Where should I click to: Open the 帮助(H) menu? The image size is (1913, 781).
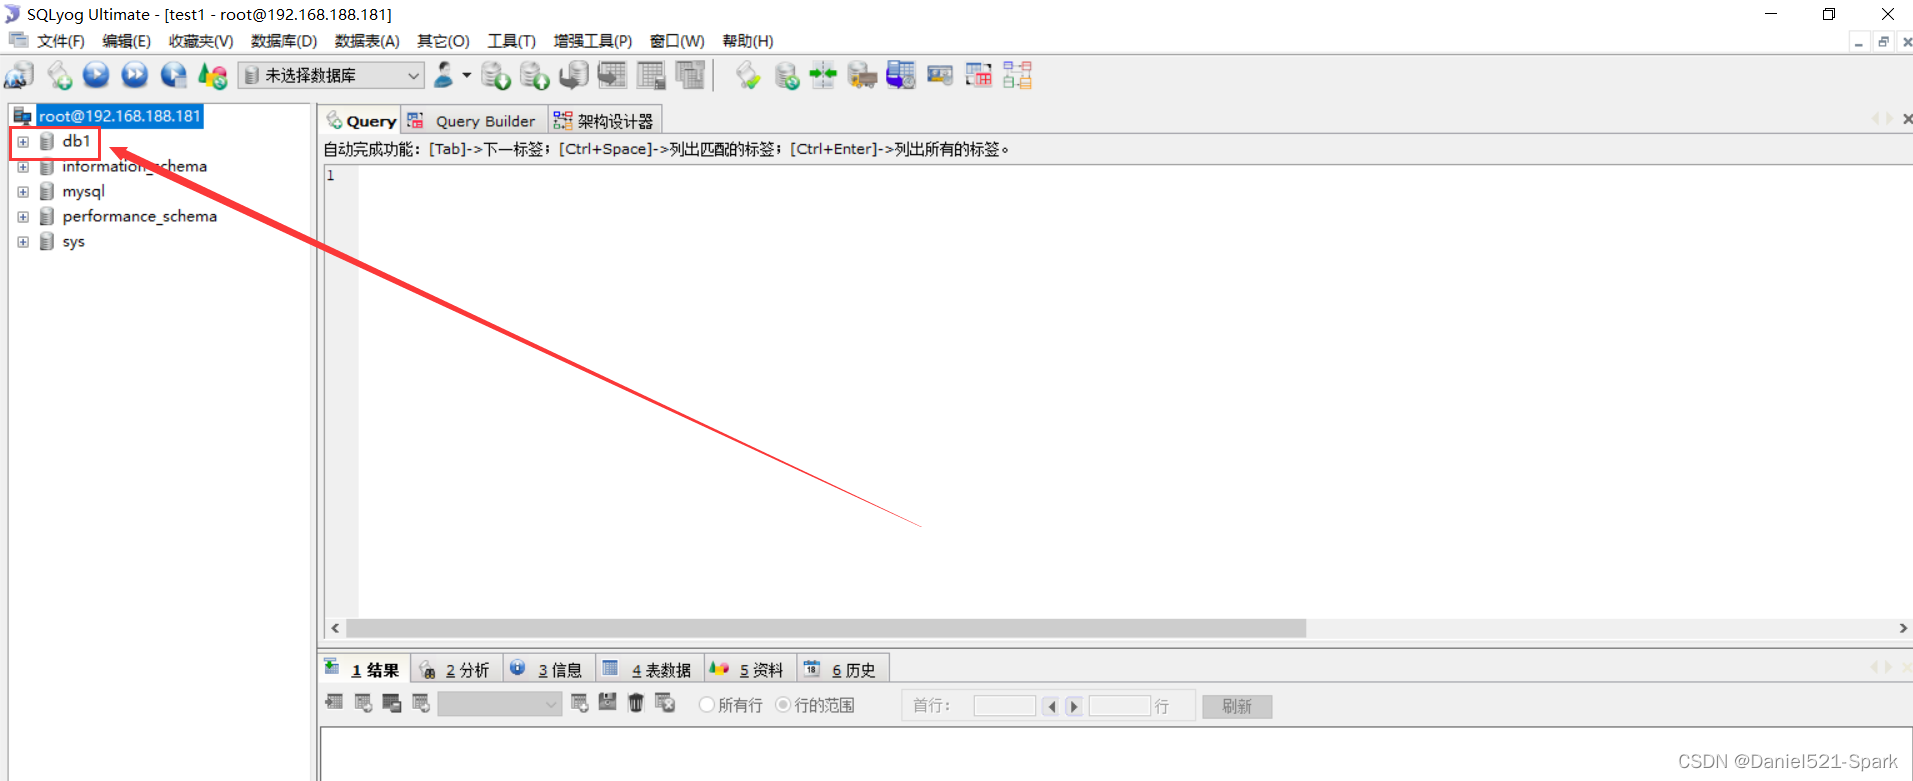(x=748, y=41)
